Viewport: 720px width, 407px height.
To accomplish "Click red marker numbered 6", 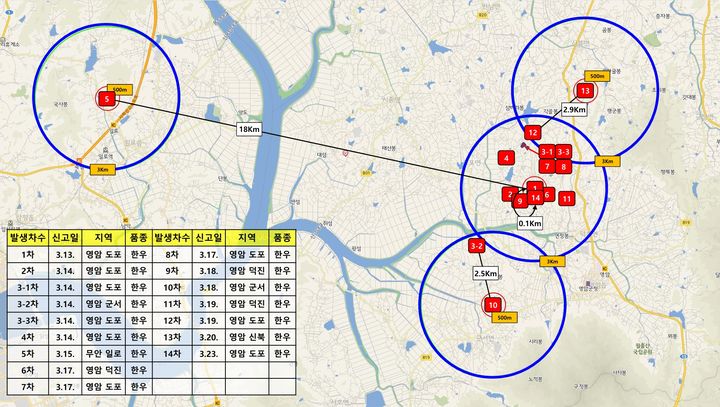I will pyautogui.click(x=548, y=195).
